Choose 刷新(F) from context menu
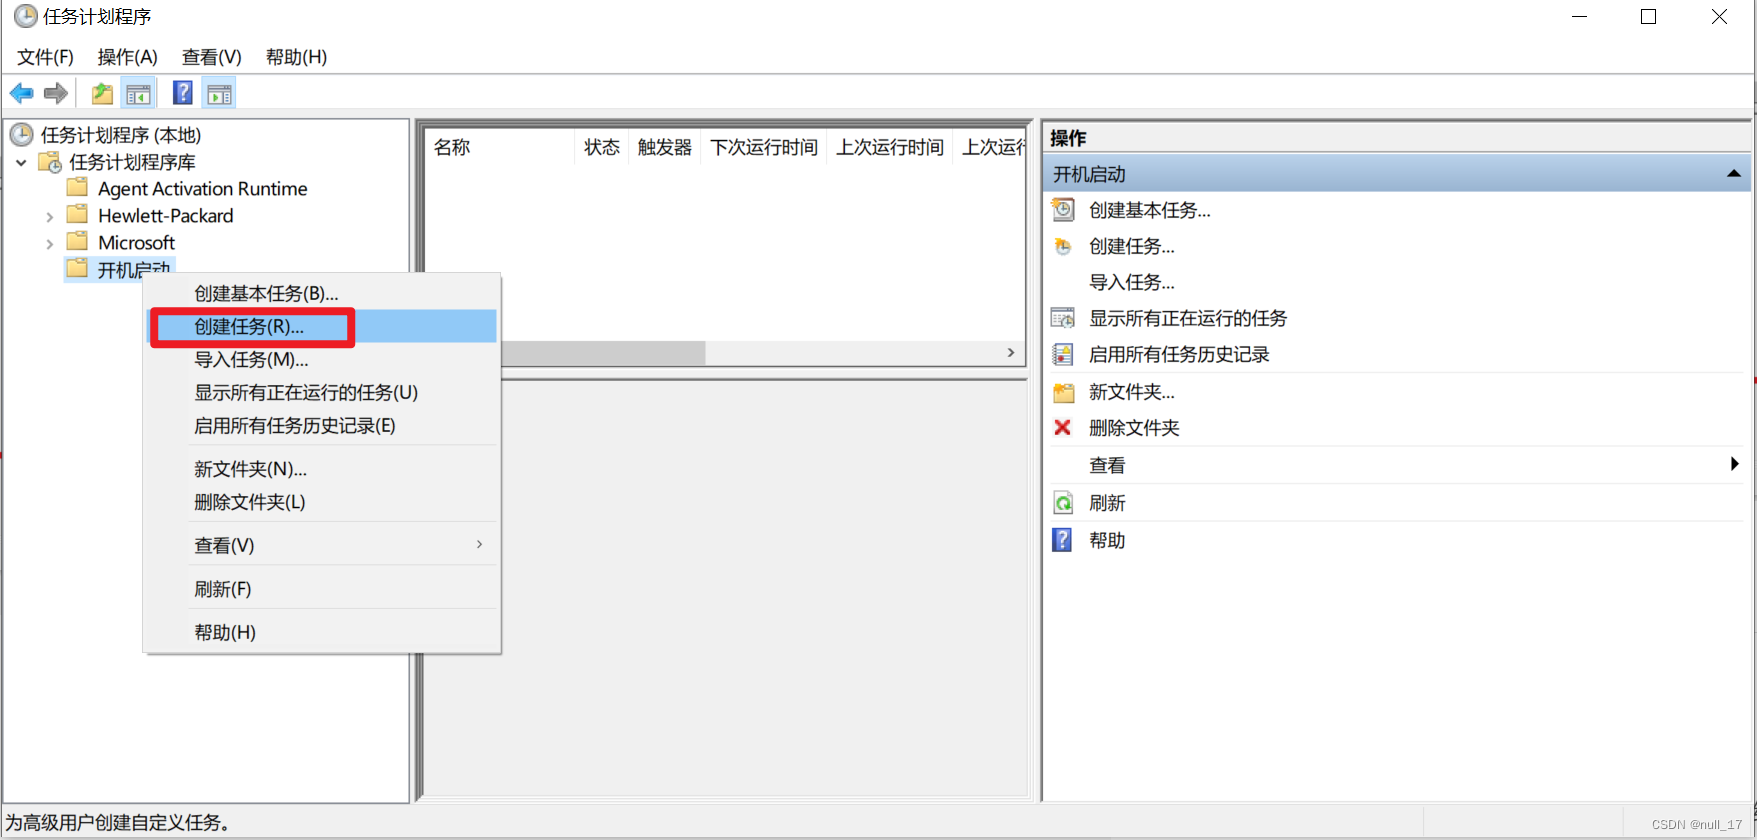The height and width of the screenshot is (840, 1757). (322, 589)
